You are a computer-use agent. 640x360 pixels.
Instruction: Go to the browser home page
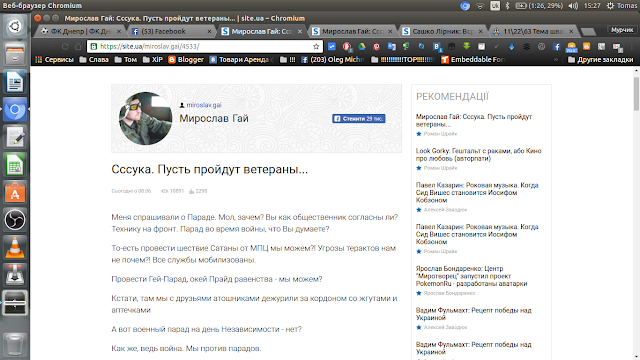point(78,47)
